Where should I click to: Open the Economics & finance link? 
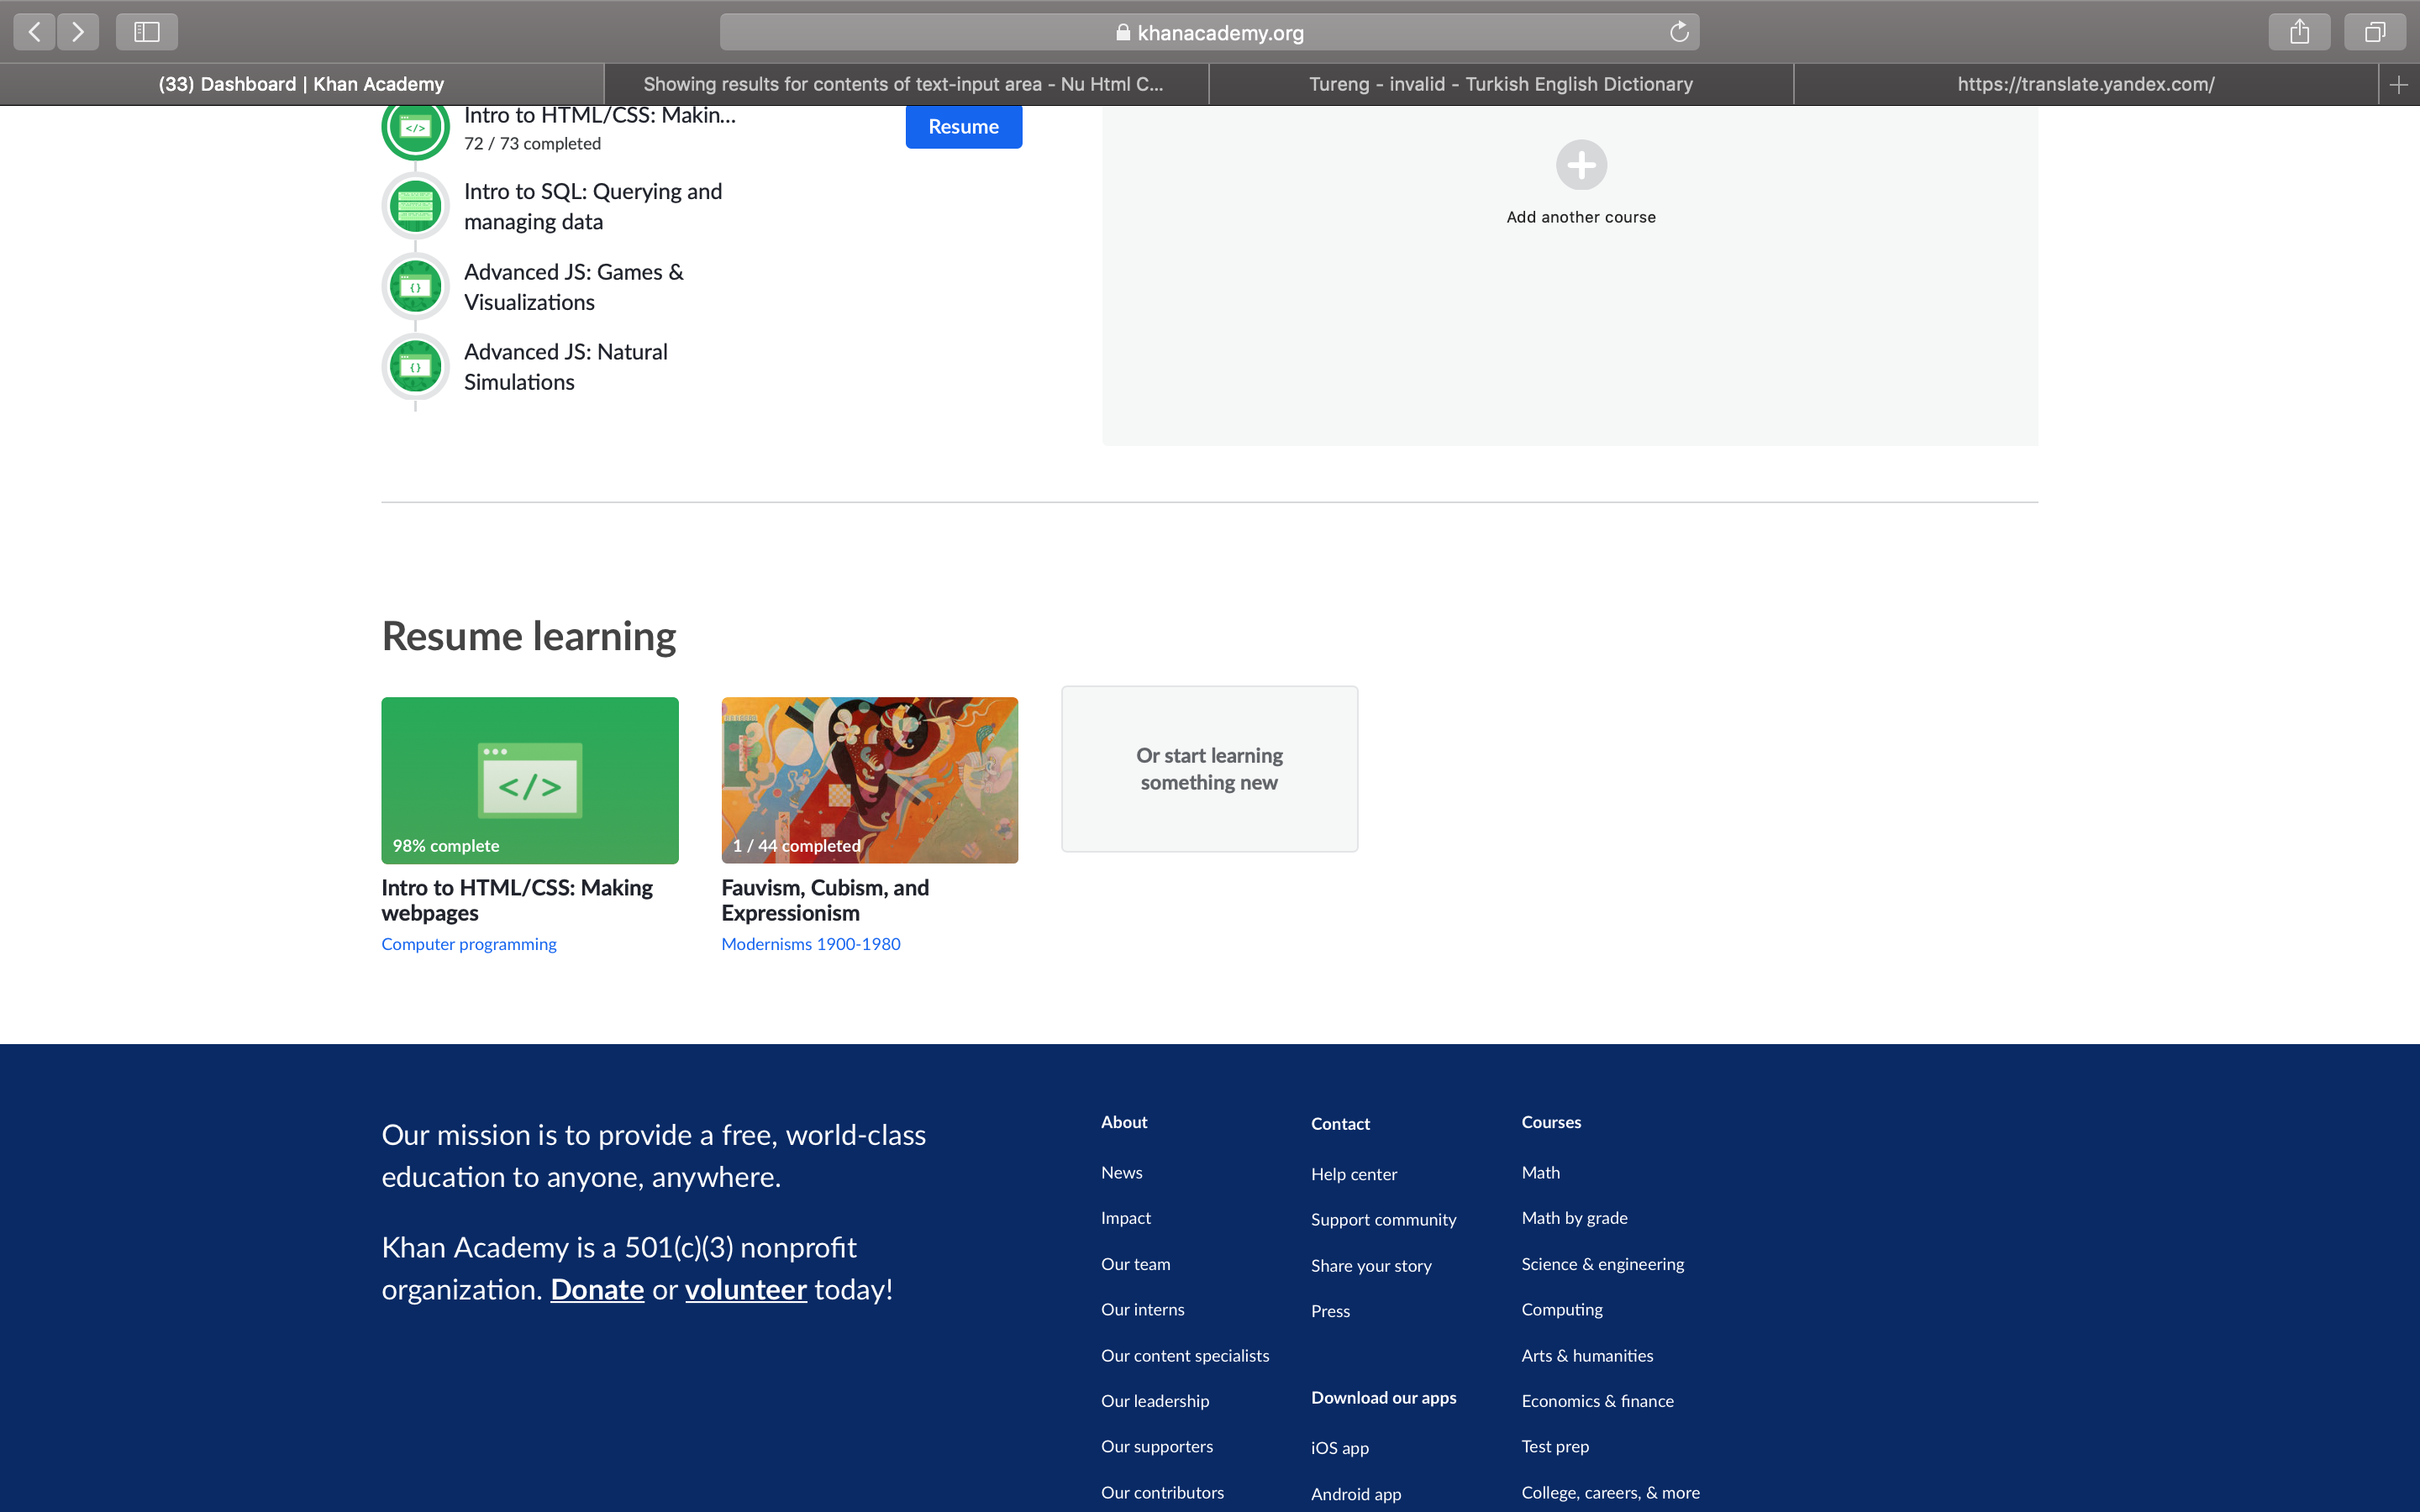coord(1597,1401)
